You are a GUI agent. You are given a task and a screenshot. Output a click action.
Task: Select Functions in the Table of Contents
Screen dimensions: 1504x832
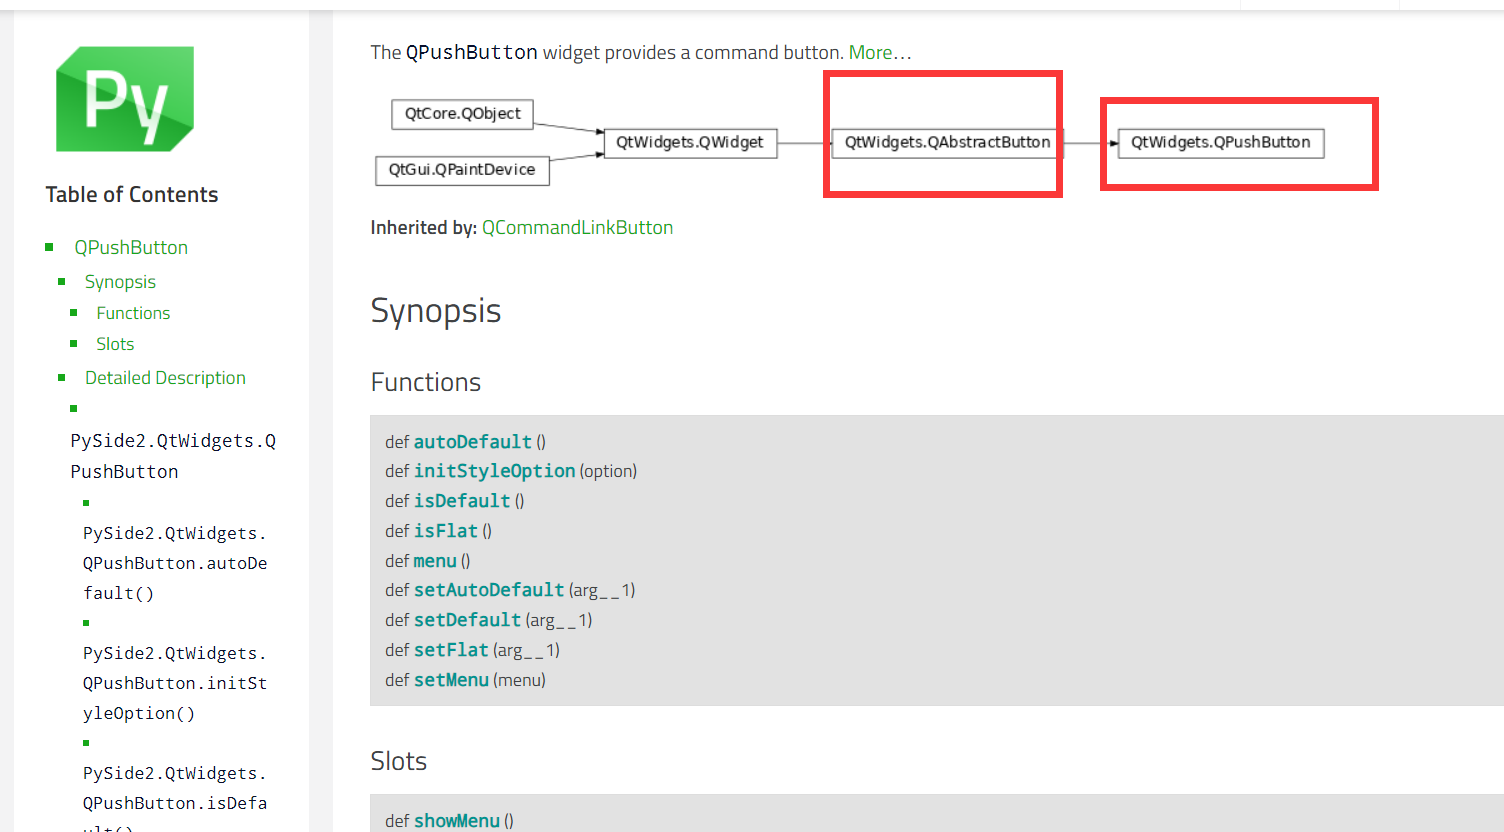pos(133,313)
